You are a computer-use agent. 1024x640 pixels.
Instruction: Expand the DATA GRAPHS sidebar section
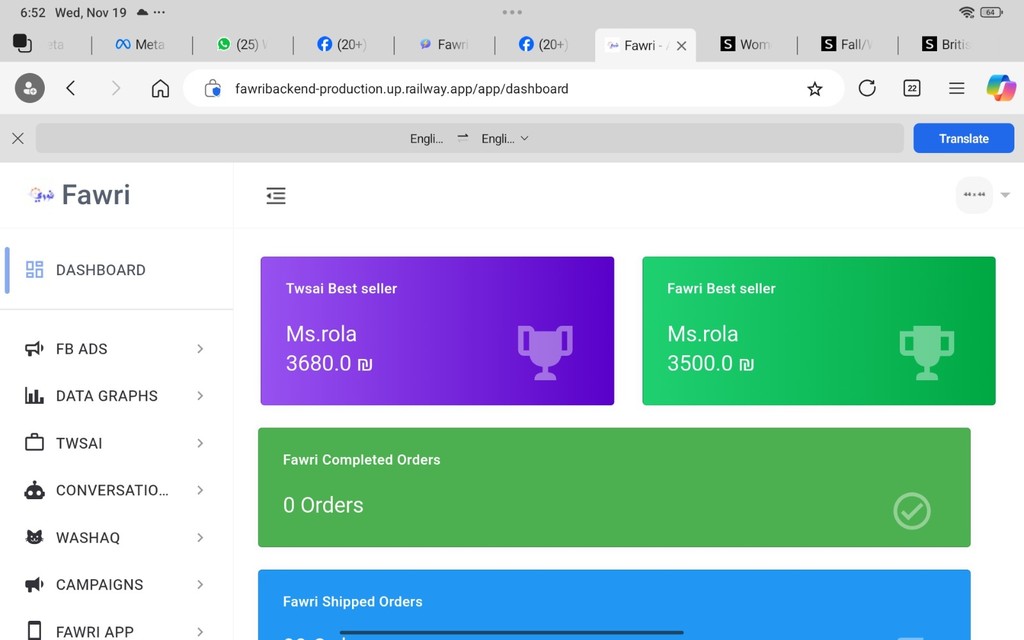115,396
